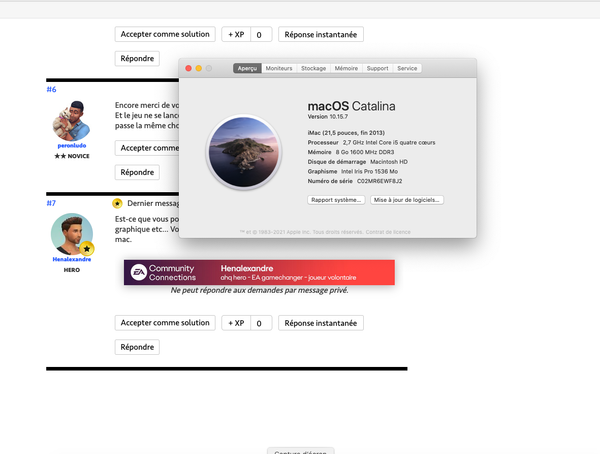Click the Contrat de licence link
This screenshot has width=600, height=454.
(388, 232)
